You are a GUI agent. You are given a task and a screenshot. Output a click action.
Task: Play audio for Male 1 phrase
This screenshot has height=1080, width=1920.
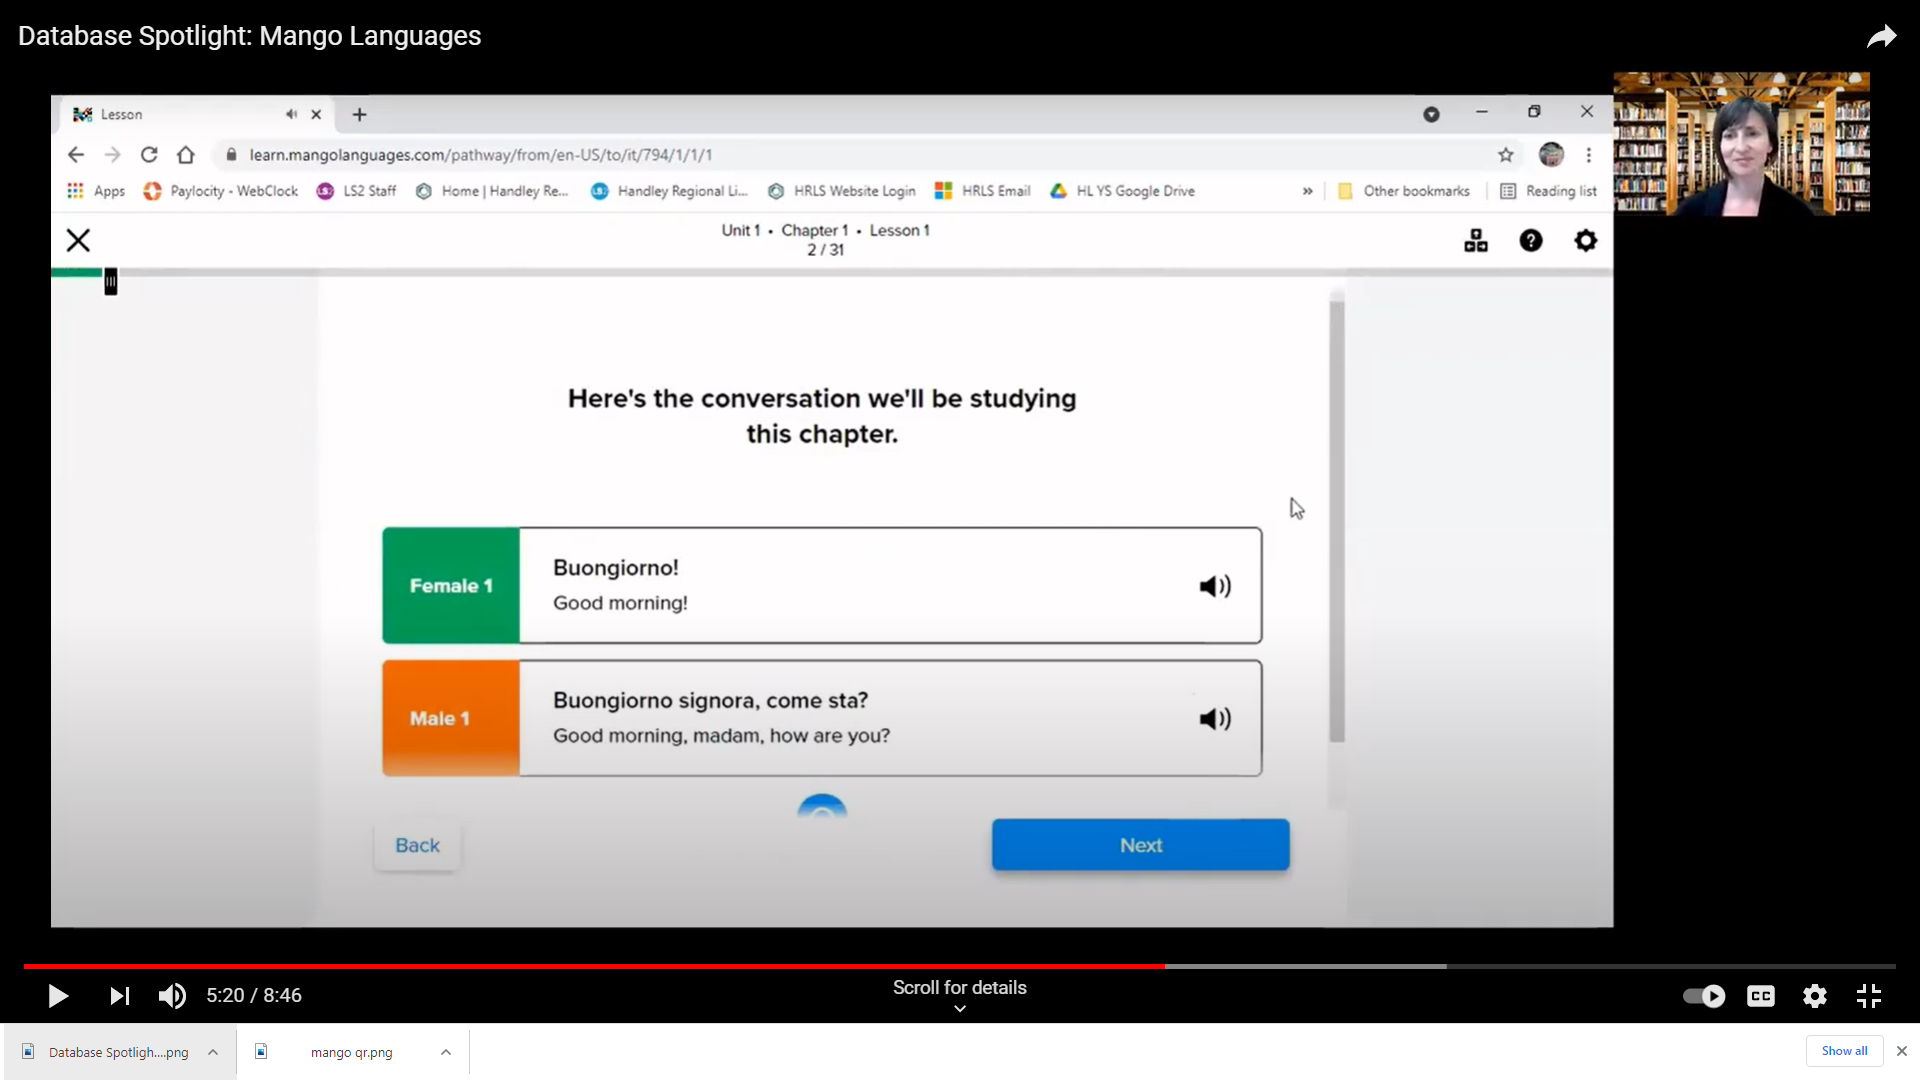pyautogui.click(x=1215, y=719)
